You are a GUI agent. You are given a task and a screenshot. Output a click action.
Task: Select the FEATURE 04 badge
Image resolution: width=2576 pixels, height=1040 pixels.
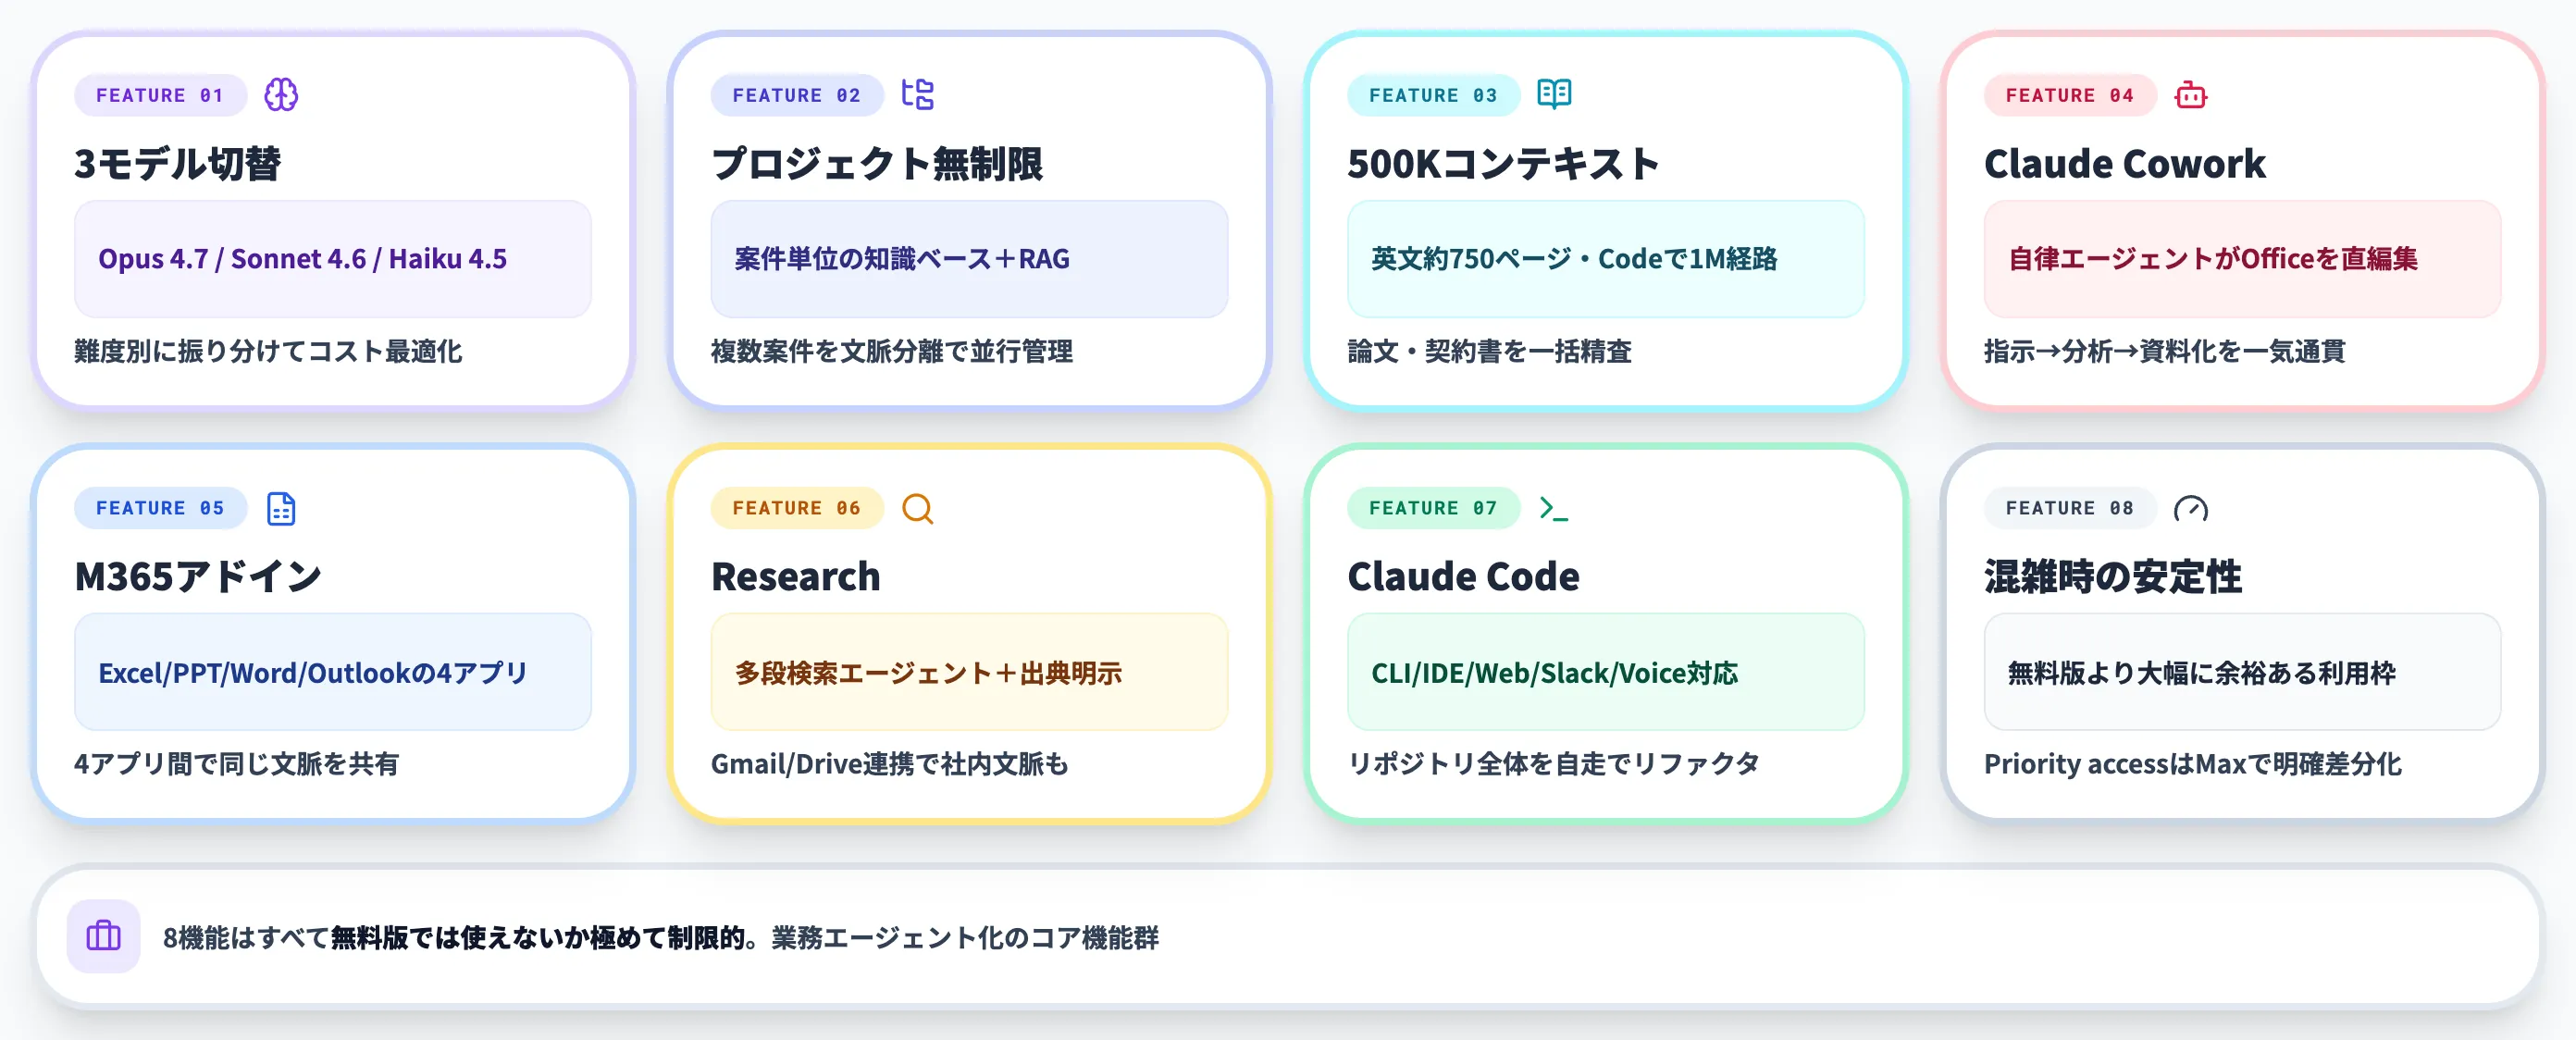point(2070,95)
